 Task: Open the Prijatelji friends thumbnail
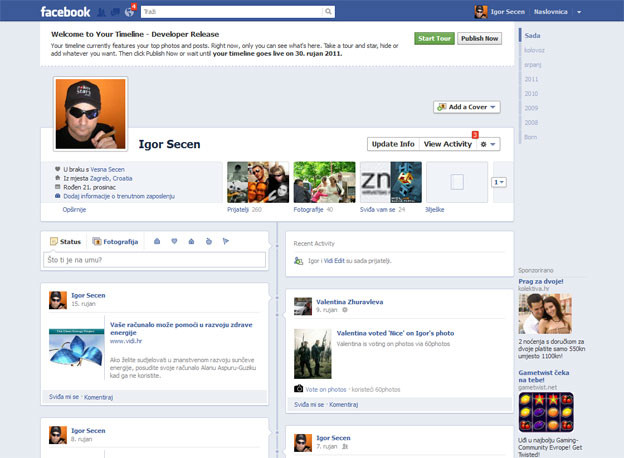tap(258, 182)
